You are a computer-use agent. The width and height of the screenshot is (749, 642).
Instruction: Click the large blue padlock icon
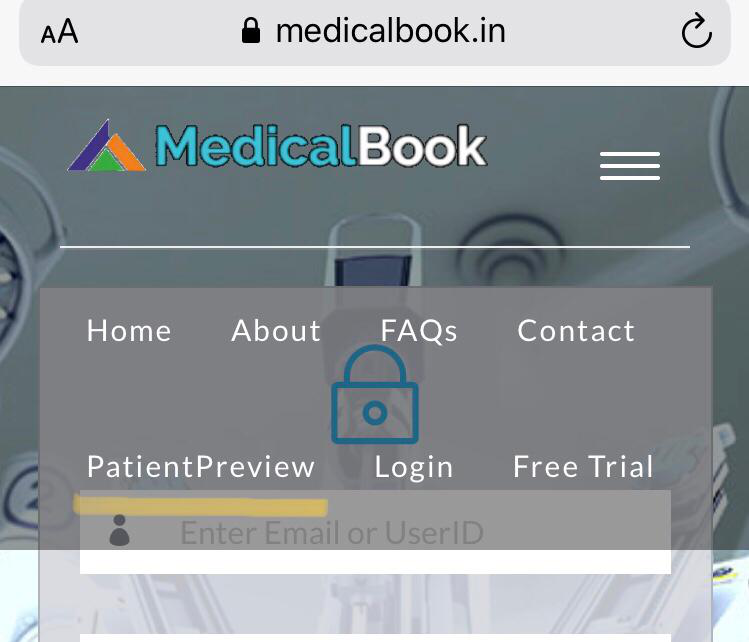click(375, 395)
